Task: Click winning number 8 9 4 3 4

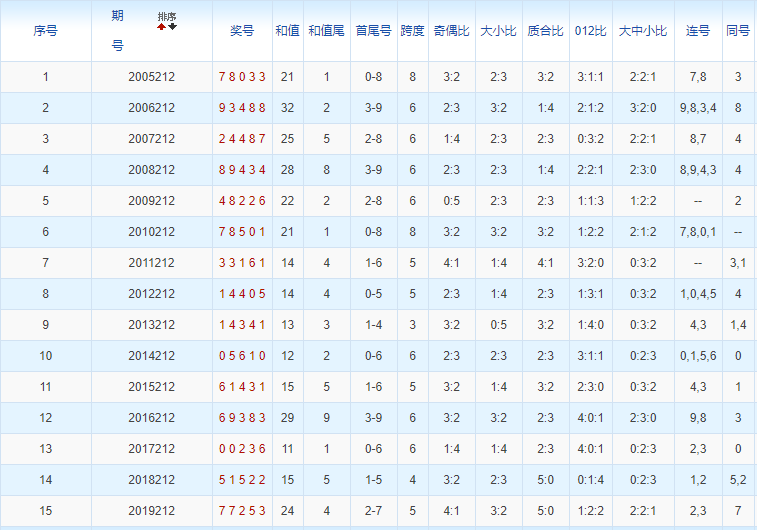Action: [x=242, y=170]
